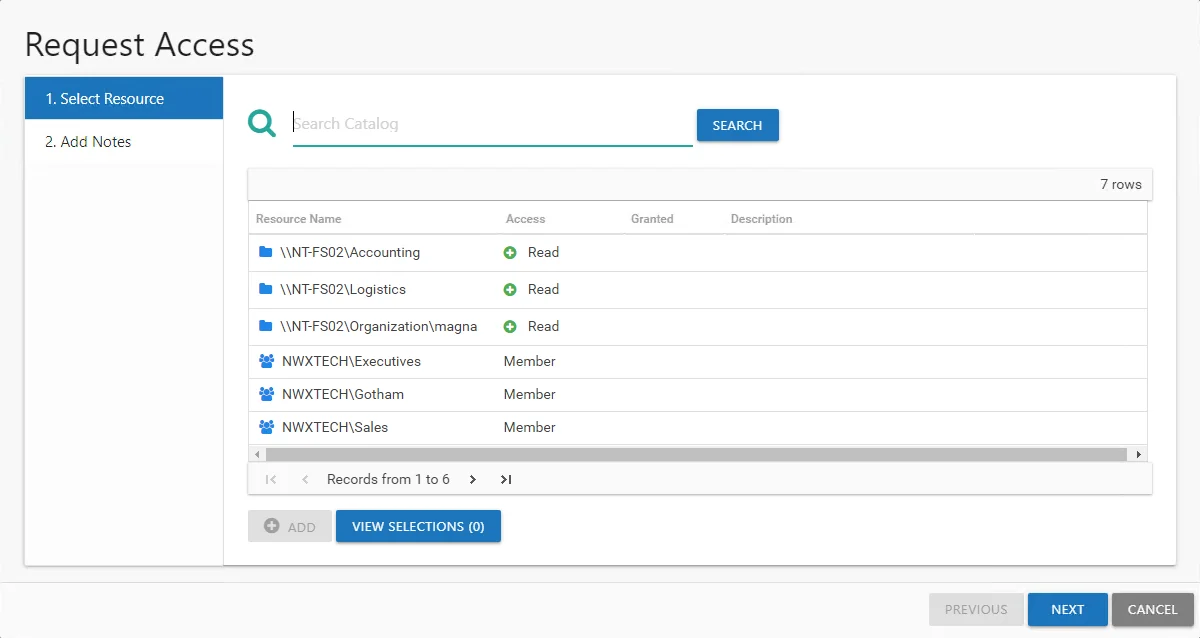Click the Request Access heading

coord(140,44)
